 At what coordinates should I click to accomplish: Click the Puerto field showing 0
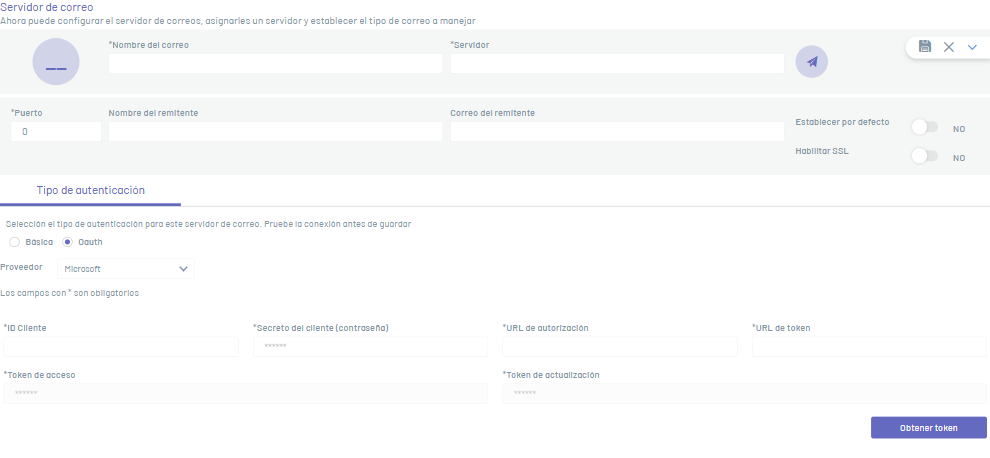(56, 131)
